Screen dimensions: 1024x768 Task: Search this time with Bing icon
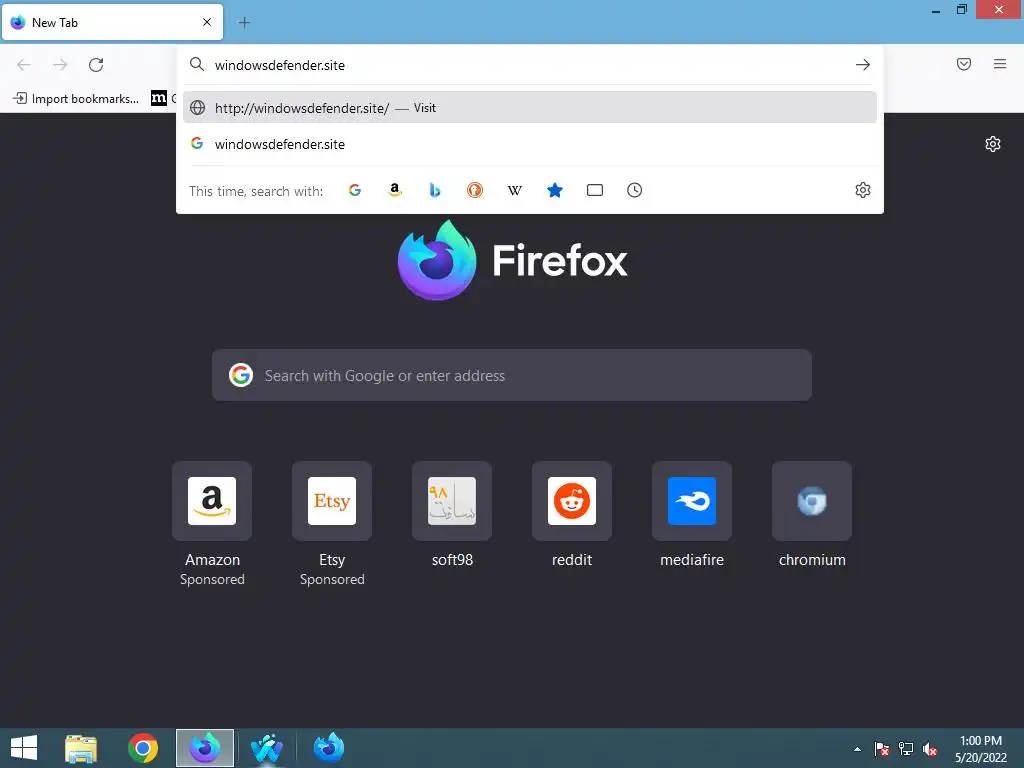pyautogui.click(x=435, y=190)
